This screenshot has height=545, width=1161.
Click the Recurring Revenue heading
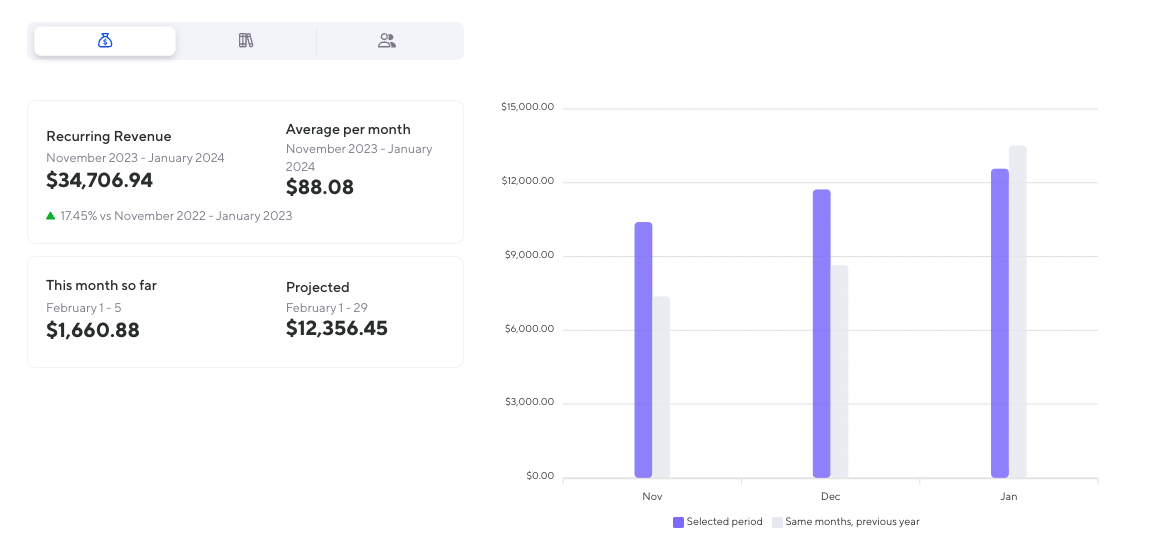(x=109, y=137)
